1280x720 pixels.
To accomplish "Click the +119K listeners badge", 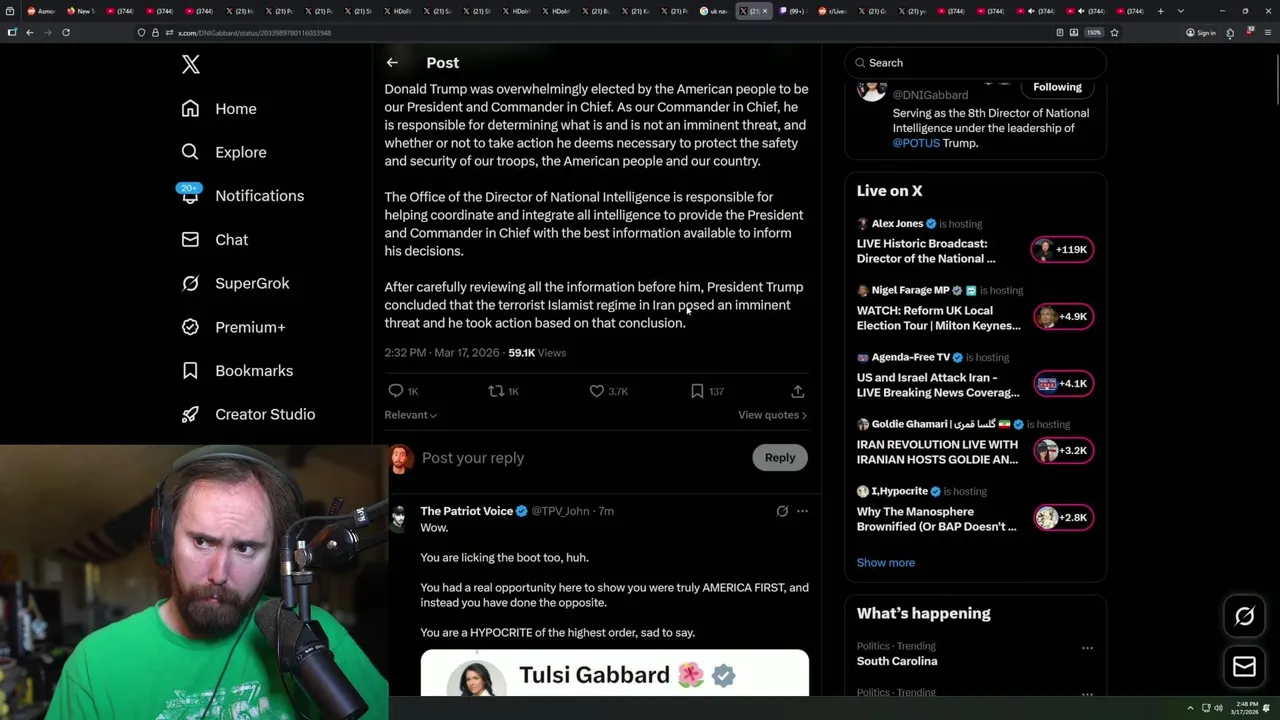I will (1063, 250).
